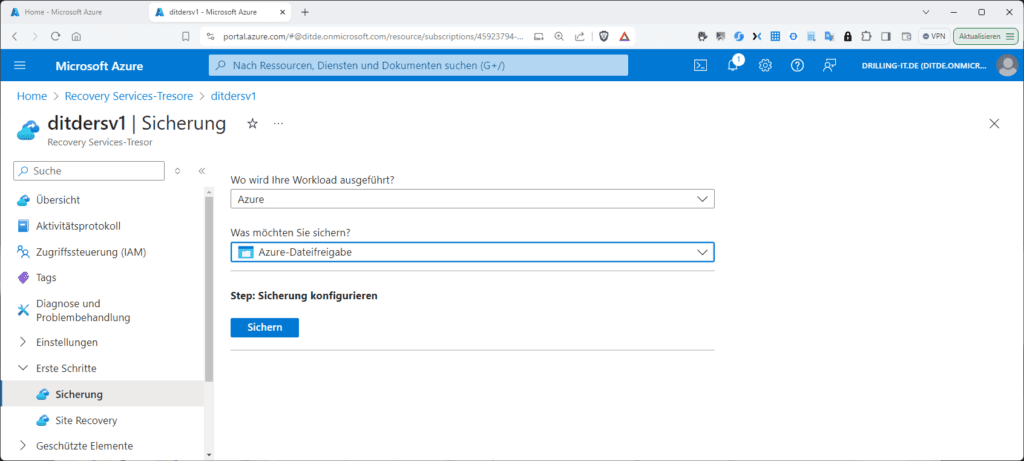Collapse the Erste Schritte section
This screenshot has width=1024, height=461.
coord(24,368)
